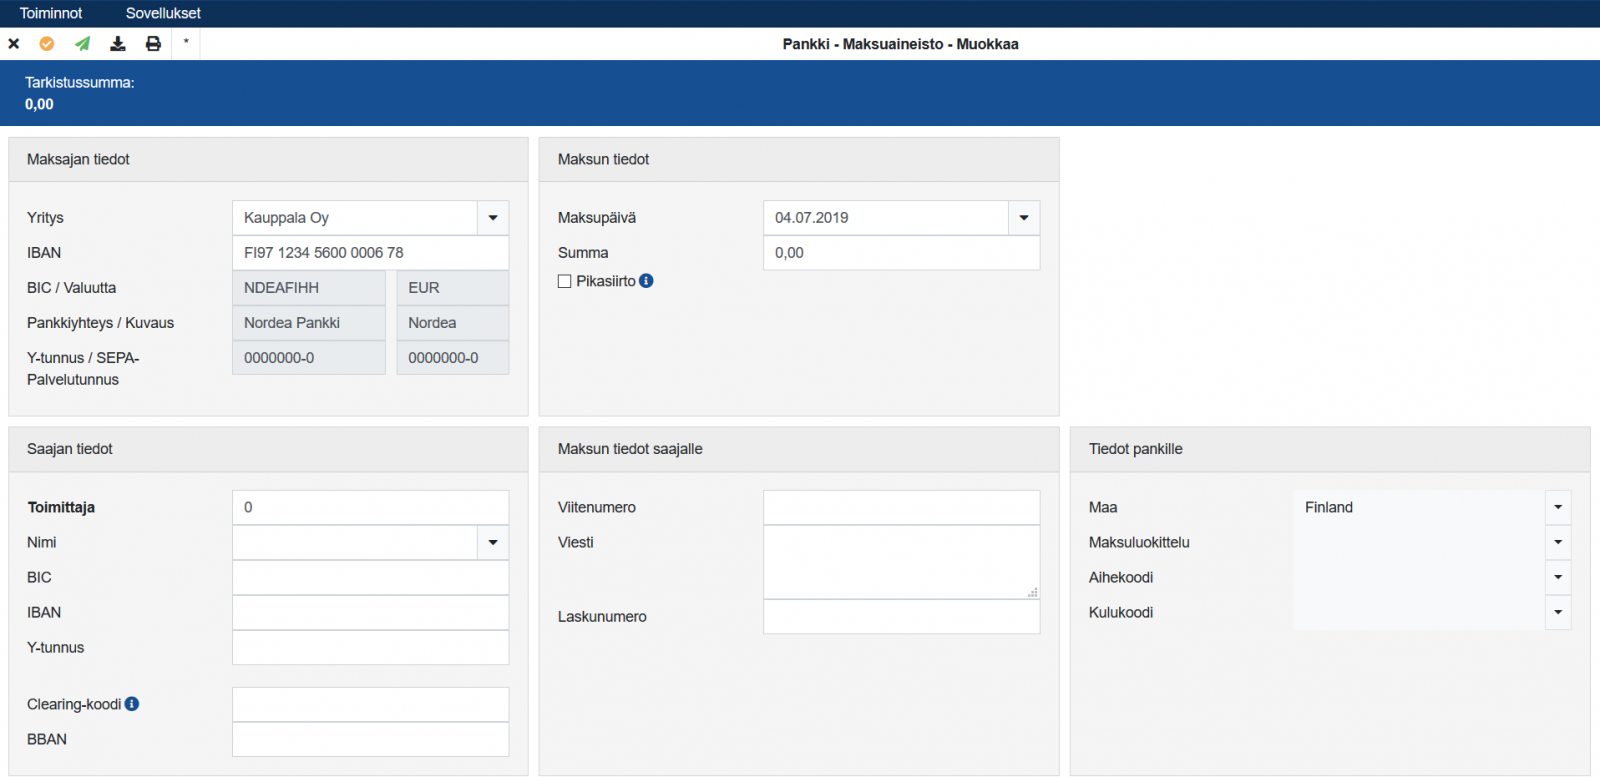
Task: Open the Maksupäivä date dropdown
Action: [1024, 218]
